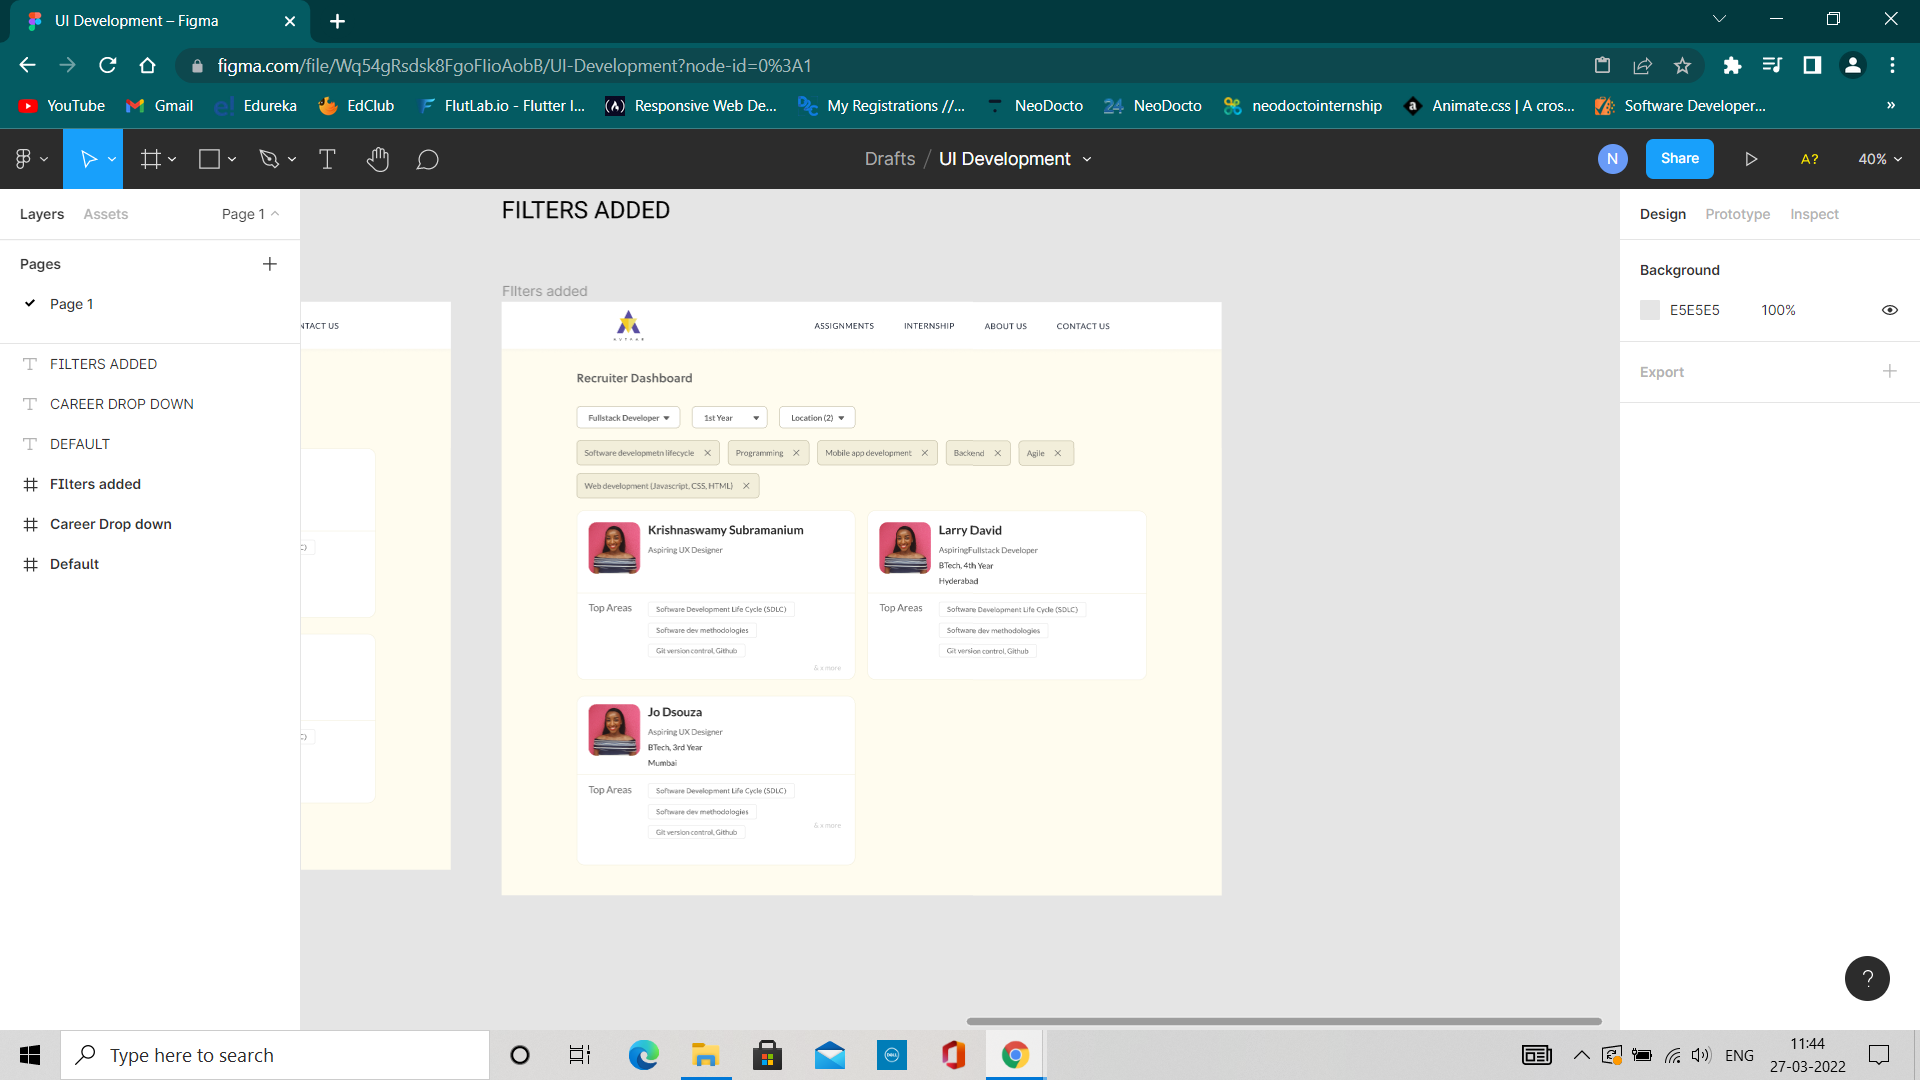Select the Rectangle shape tool
The width and height of the screenshot is (1920, 1080).
[x=209, y=158]
